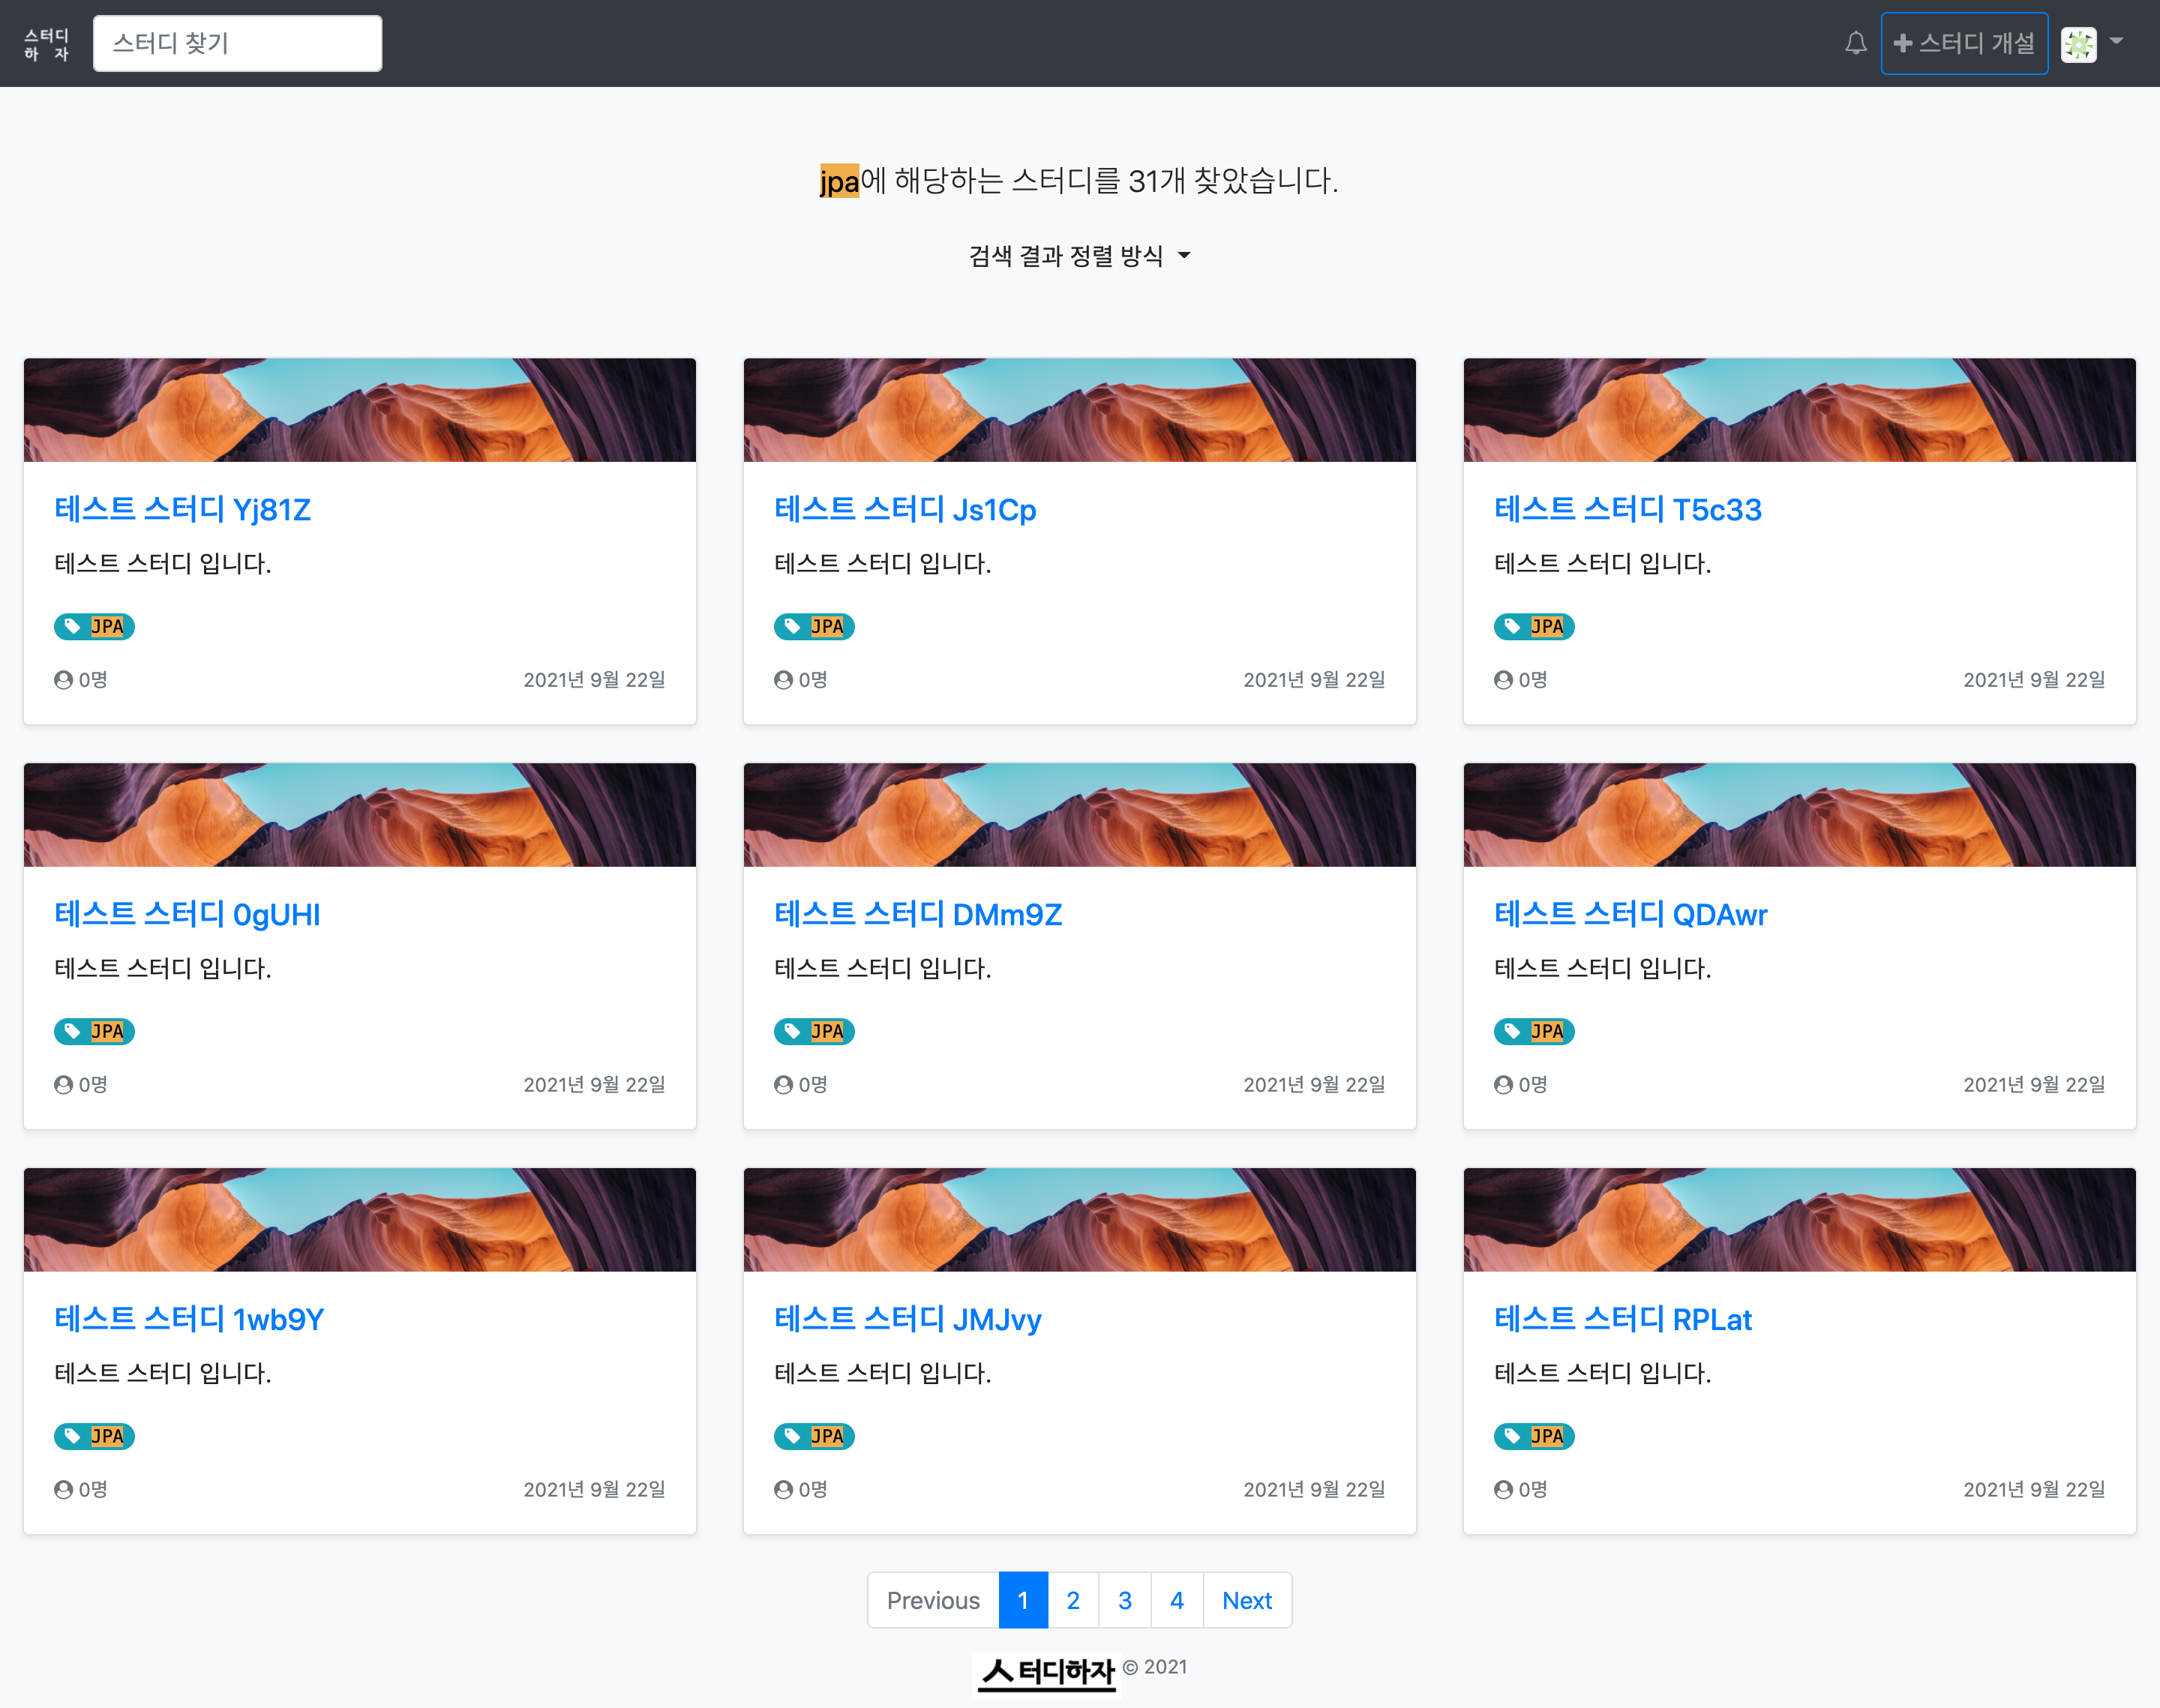The height and width of the screenshot is (1708, 2160).
Task: Click the profile avatar icon
Action: point(2078,44)
